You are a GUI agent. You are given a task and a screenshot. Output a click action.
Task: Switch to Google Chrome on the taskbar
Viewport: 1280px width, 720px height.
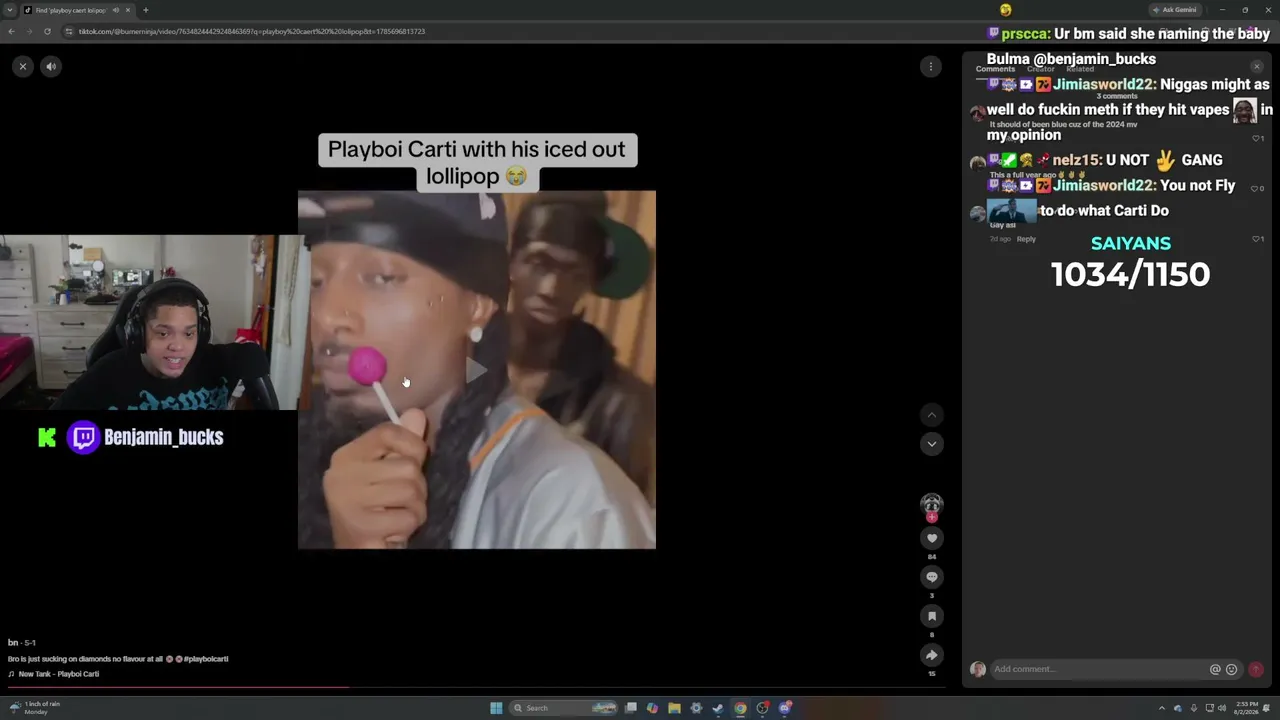pos(740,708)
